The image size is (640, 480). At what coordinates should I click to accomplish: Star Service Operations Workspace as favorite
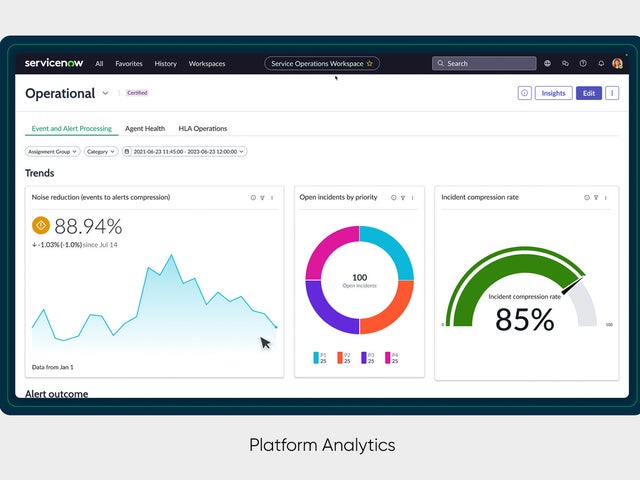coord(370,63)
